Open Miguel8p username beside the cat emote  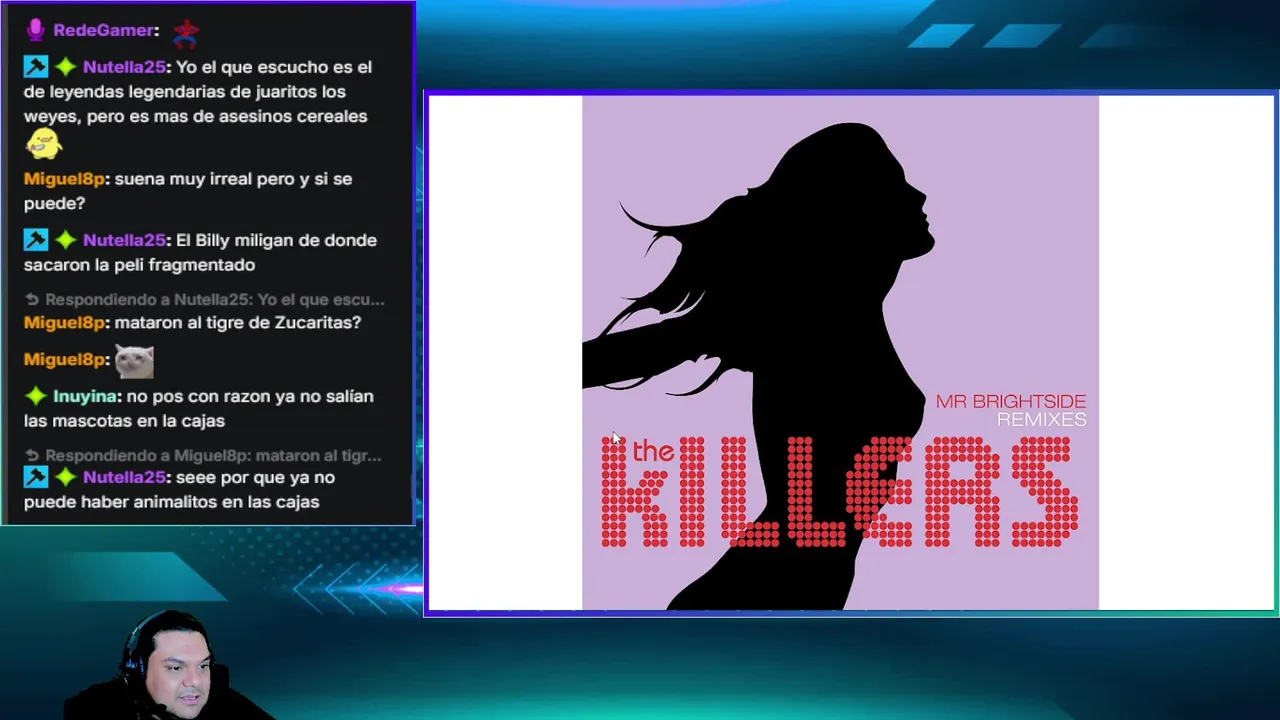[64, 359]
